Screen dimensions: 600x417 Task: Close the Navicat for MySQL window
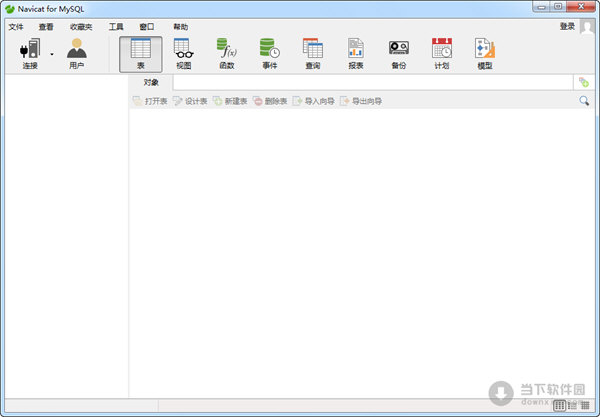[x=581, y=7]
